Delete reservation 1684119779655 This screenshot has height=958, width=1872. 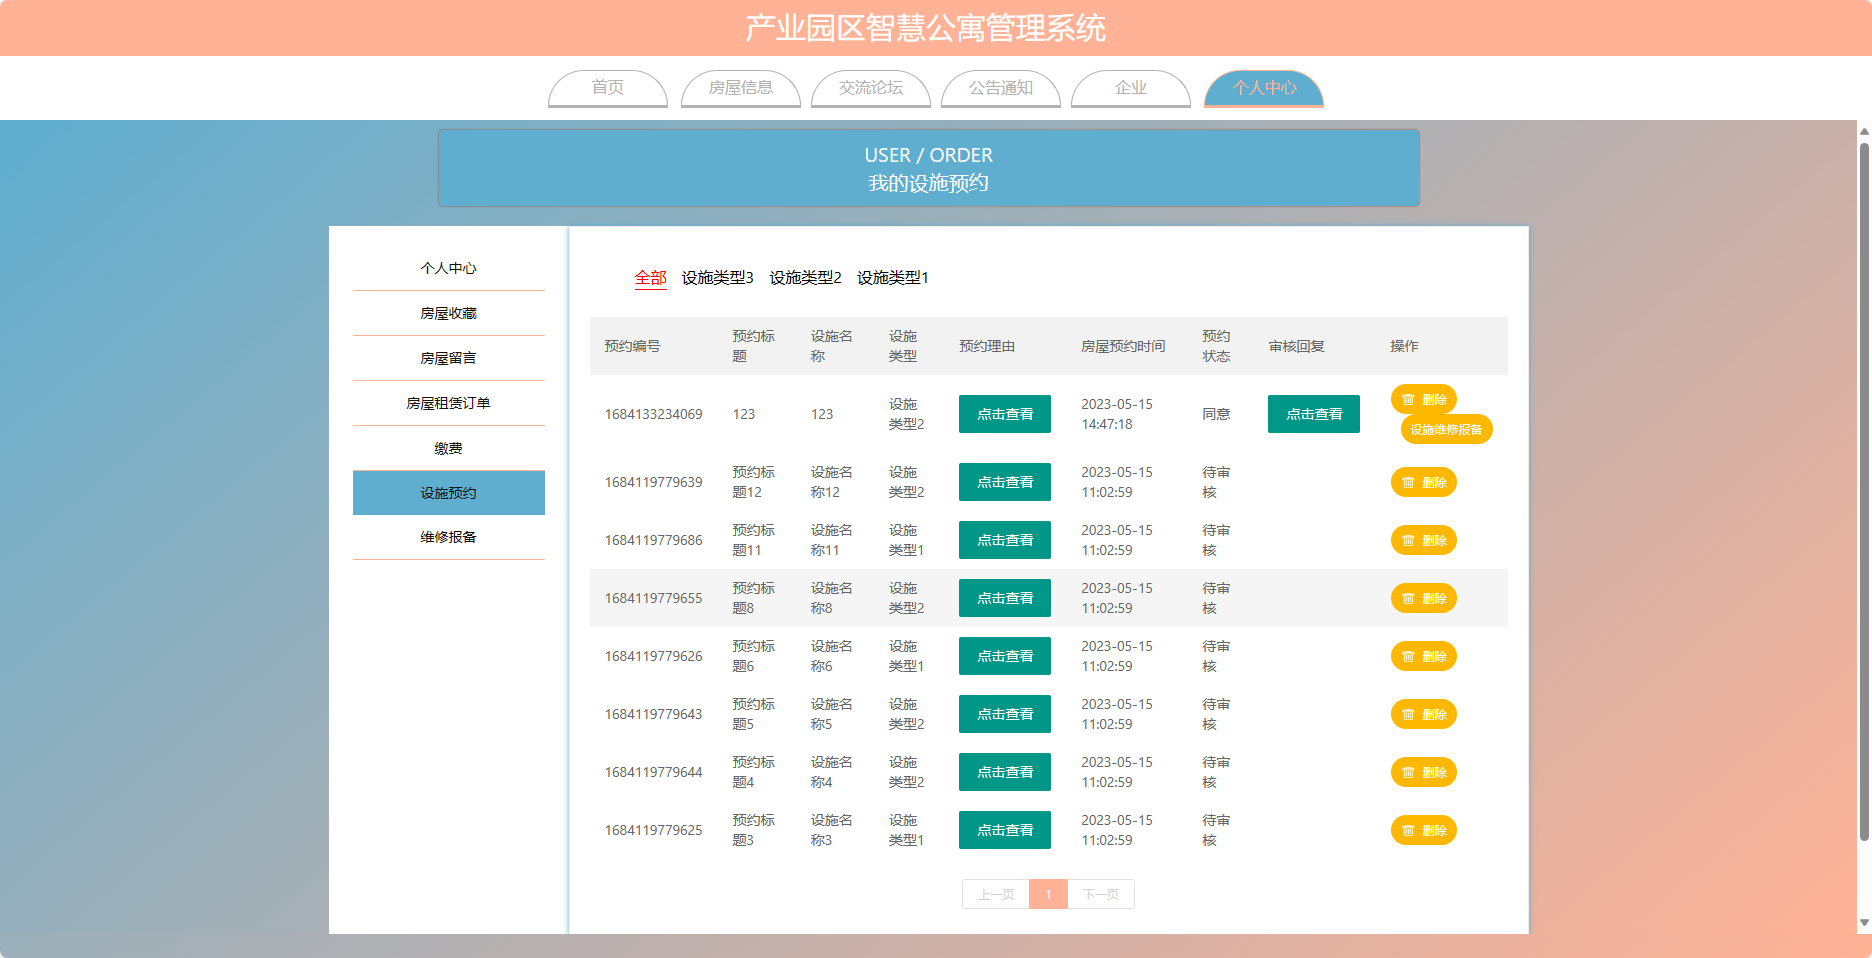(1424, 598)
